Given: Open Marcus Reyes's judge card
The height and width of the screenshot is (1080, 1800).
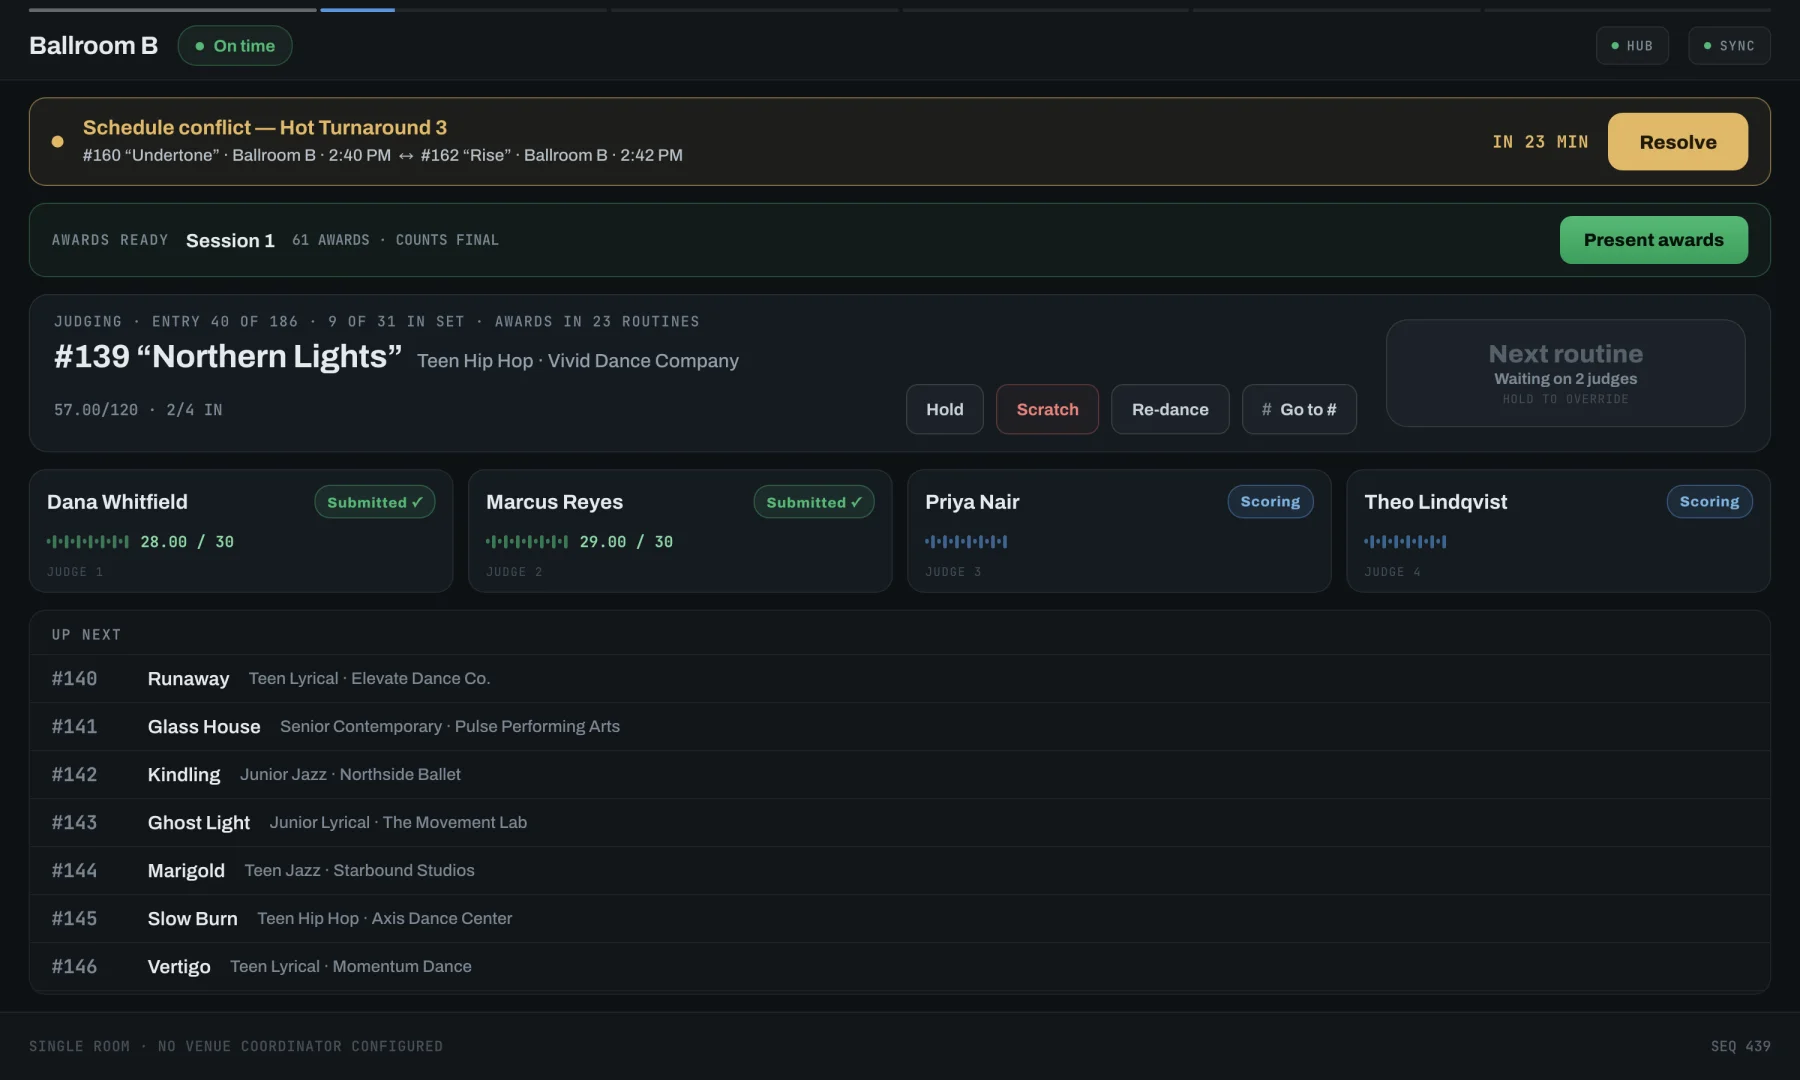Looking at the screenshot, I should pyautogui.click(x=680, y=531).
